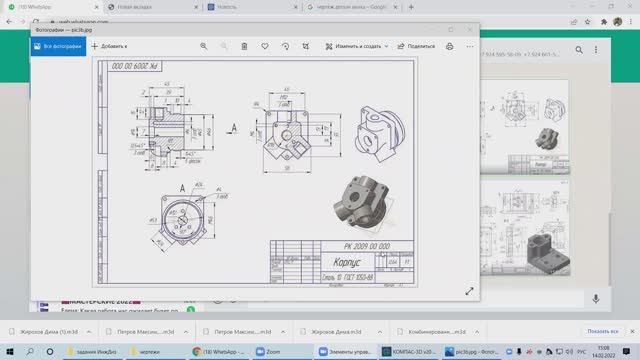The height and width of the screenshot is (360, 640).
Task: Open the lower drawing image in WhatsApp chat
Action: click(525, 227)
